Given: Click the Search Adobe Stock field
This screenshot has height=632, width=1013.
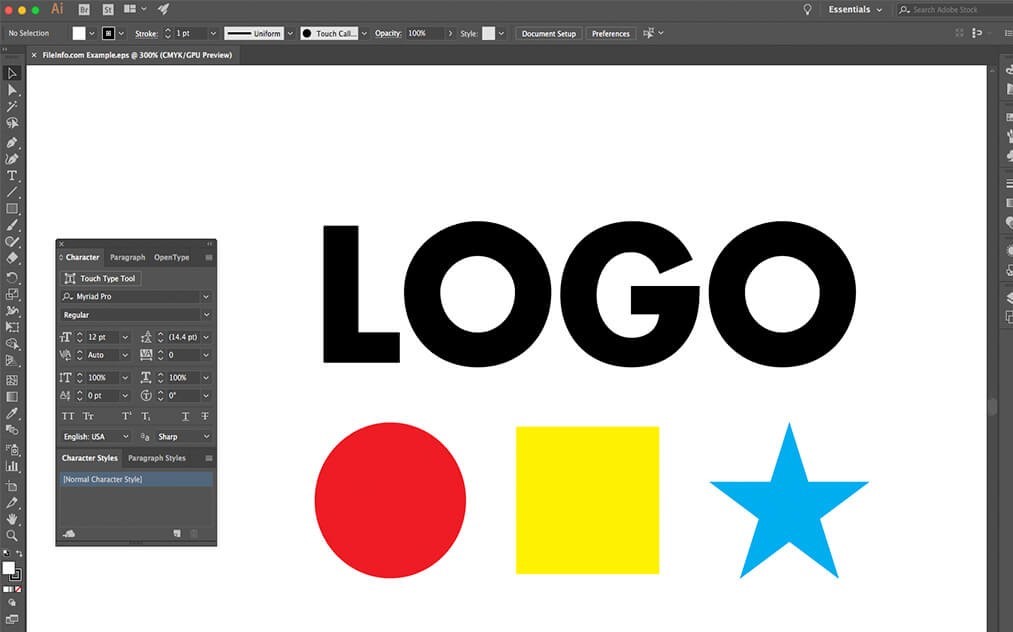Looking at the screenshot, I should coord(954,10).
